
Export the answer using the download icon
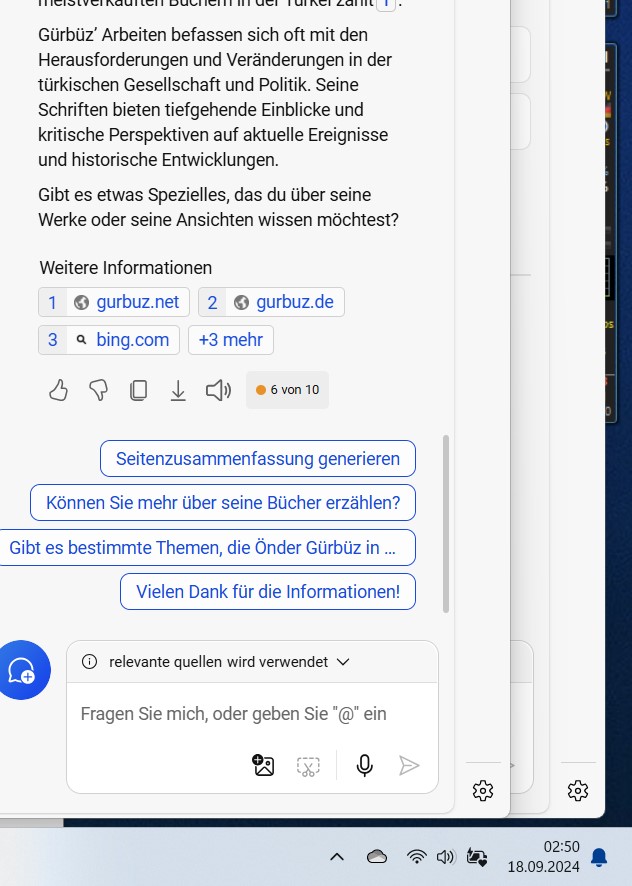178,390
